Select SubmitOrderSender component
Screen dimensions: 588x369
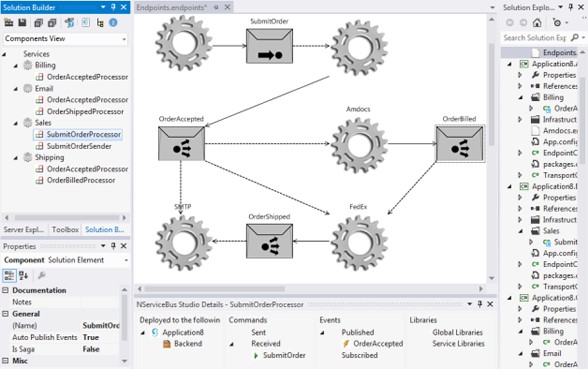click(x=79, y=146)
